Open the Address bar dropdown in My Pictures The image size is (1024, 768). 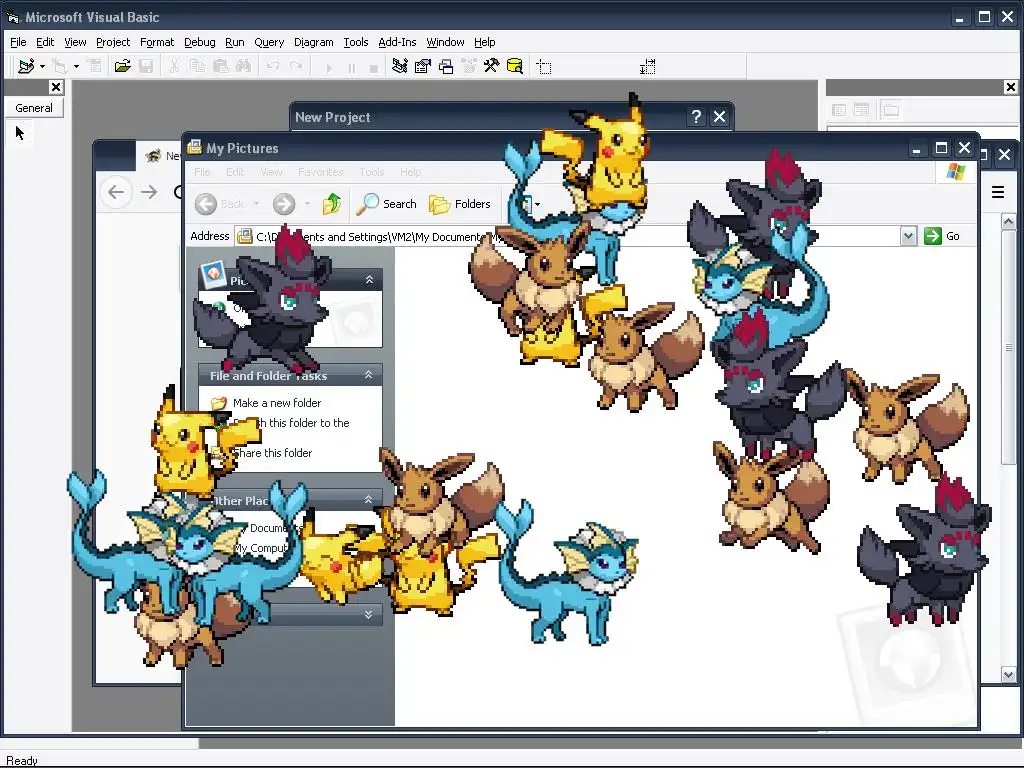pyautogui.click(x=908, y=236)
